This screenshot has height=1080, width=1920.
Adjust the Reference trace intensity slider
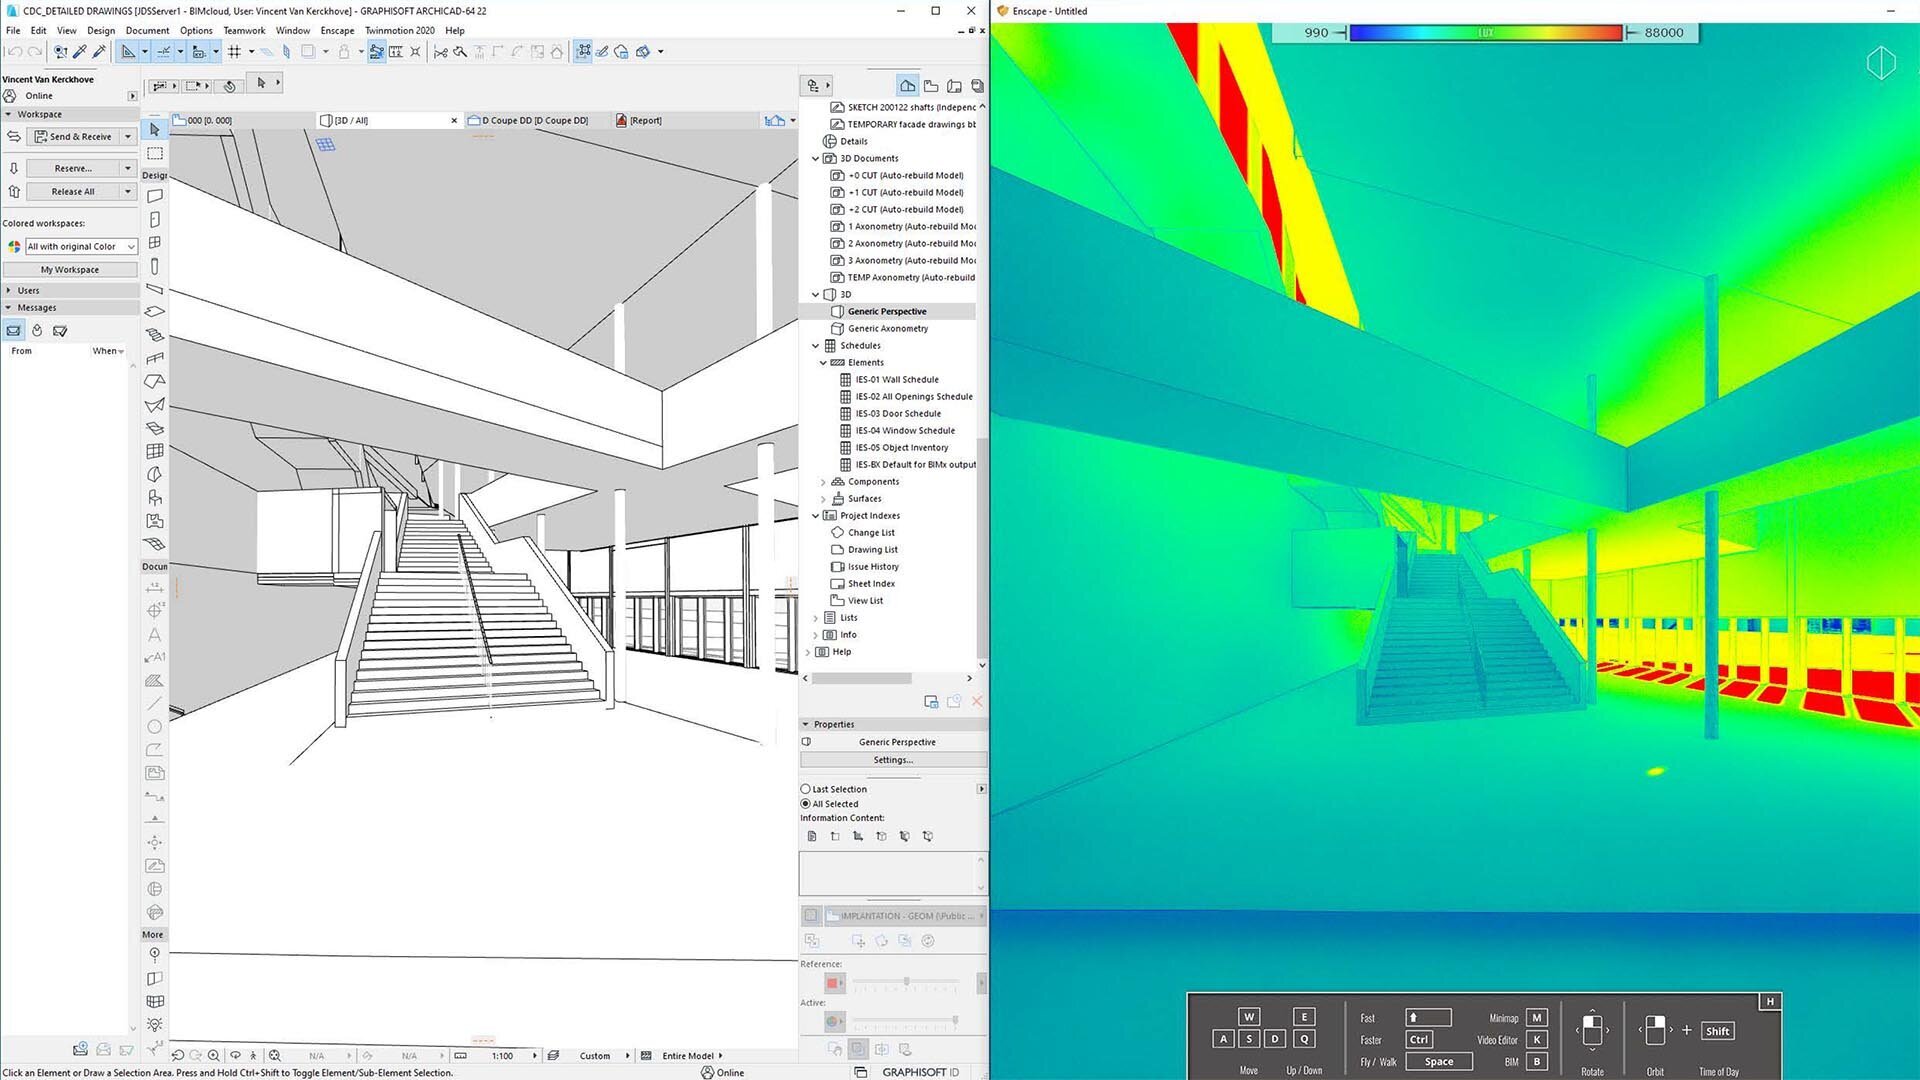[906, 983]
